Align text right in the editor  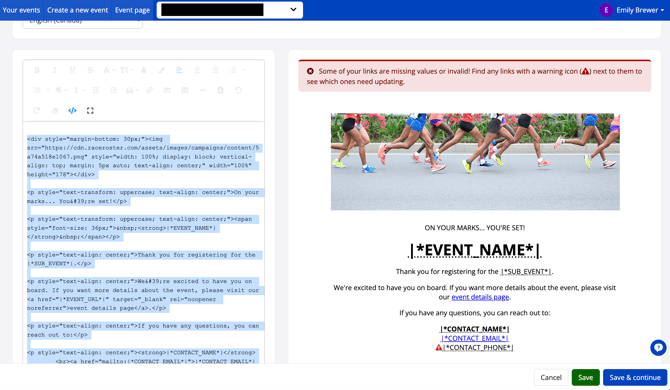click(x=215, y=70)
